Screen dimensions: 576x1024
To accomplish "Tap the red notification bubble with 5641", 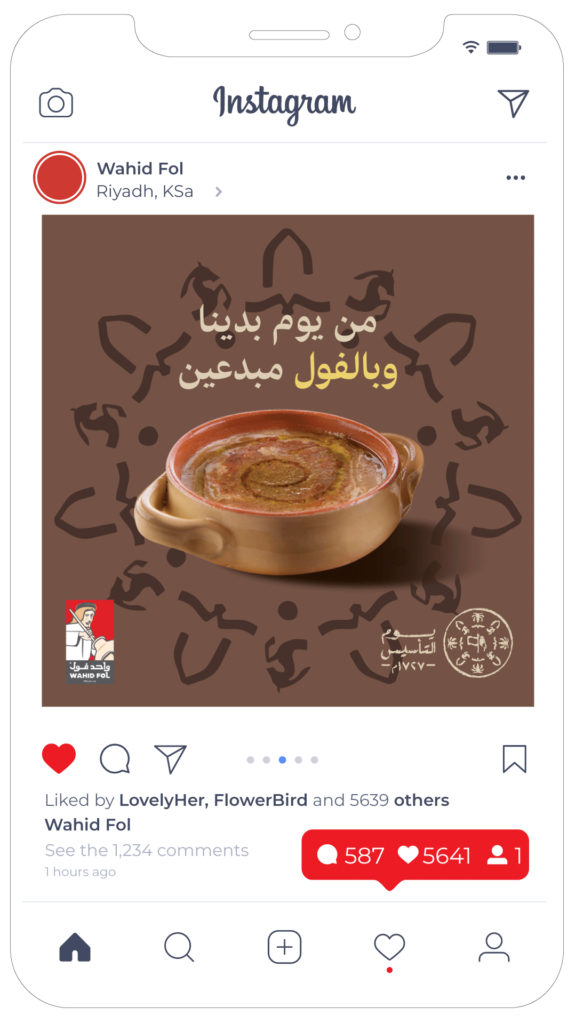I will click(415, 857).
